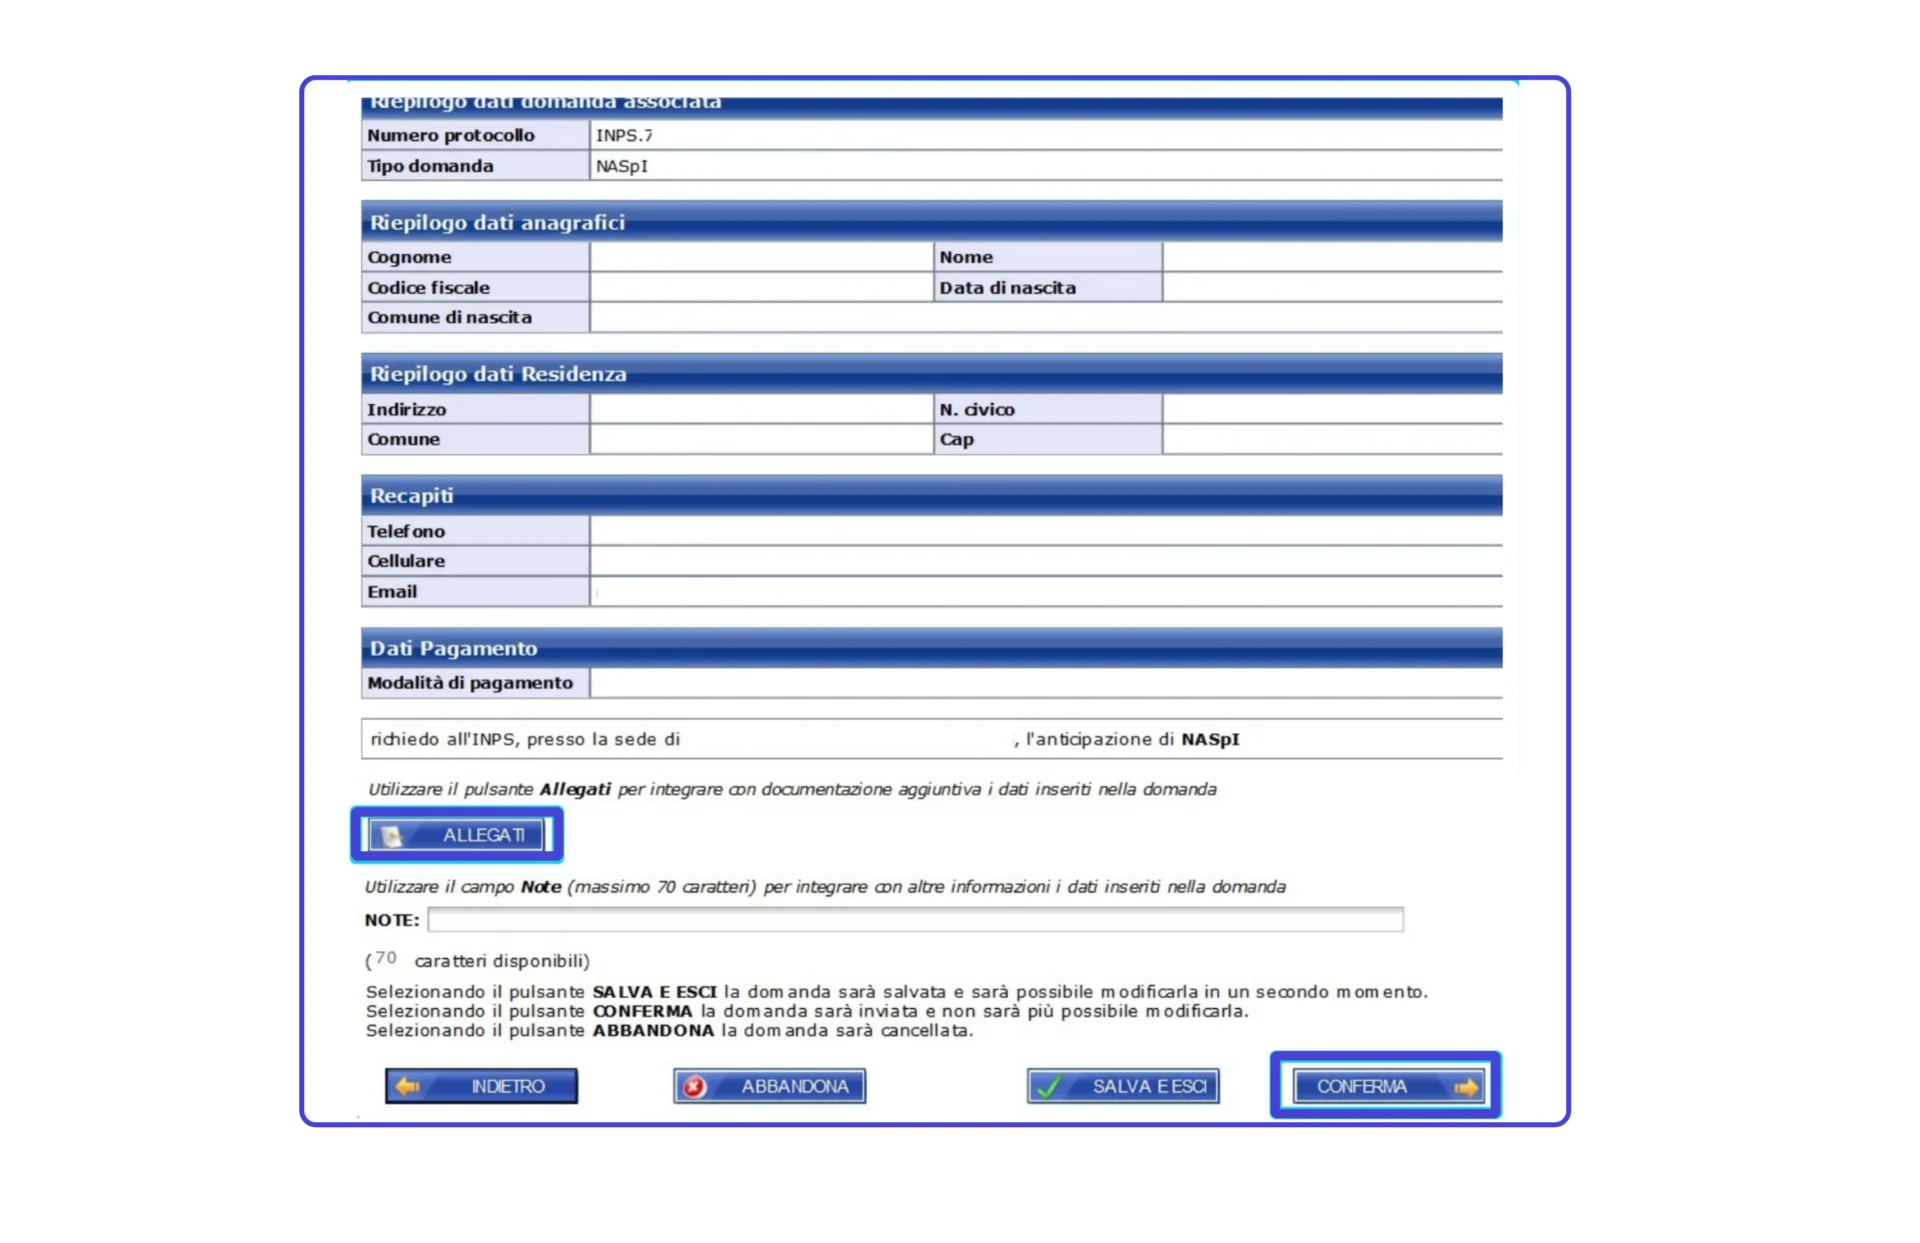The image size is (1920, 1243).
Task: Click the empty Email value cell
Action: 1046,591
